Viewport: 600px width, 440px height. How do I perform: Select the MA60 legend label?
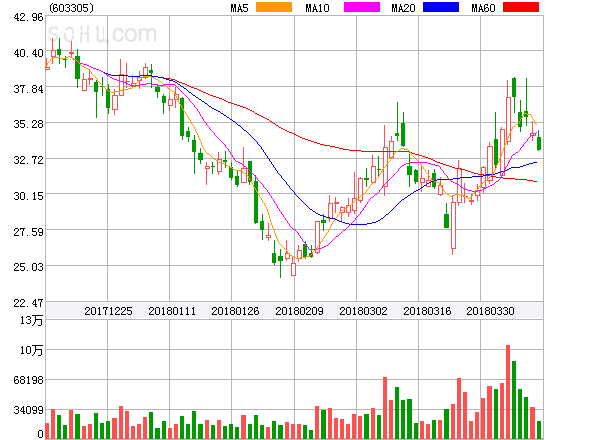(x=483, y=8)
